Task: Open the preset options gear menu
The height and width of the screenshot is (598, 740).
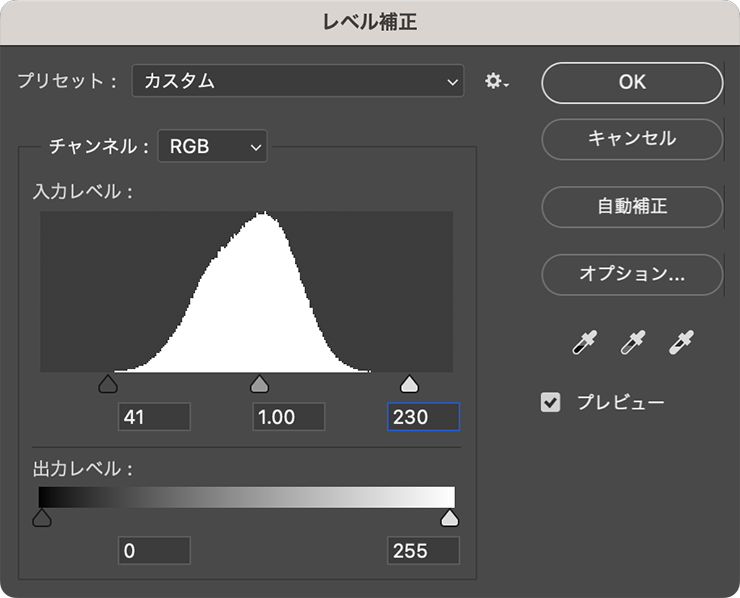Action: tap(496, 81)
